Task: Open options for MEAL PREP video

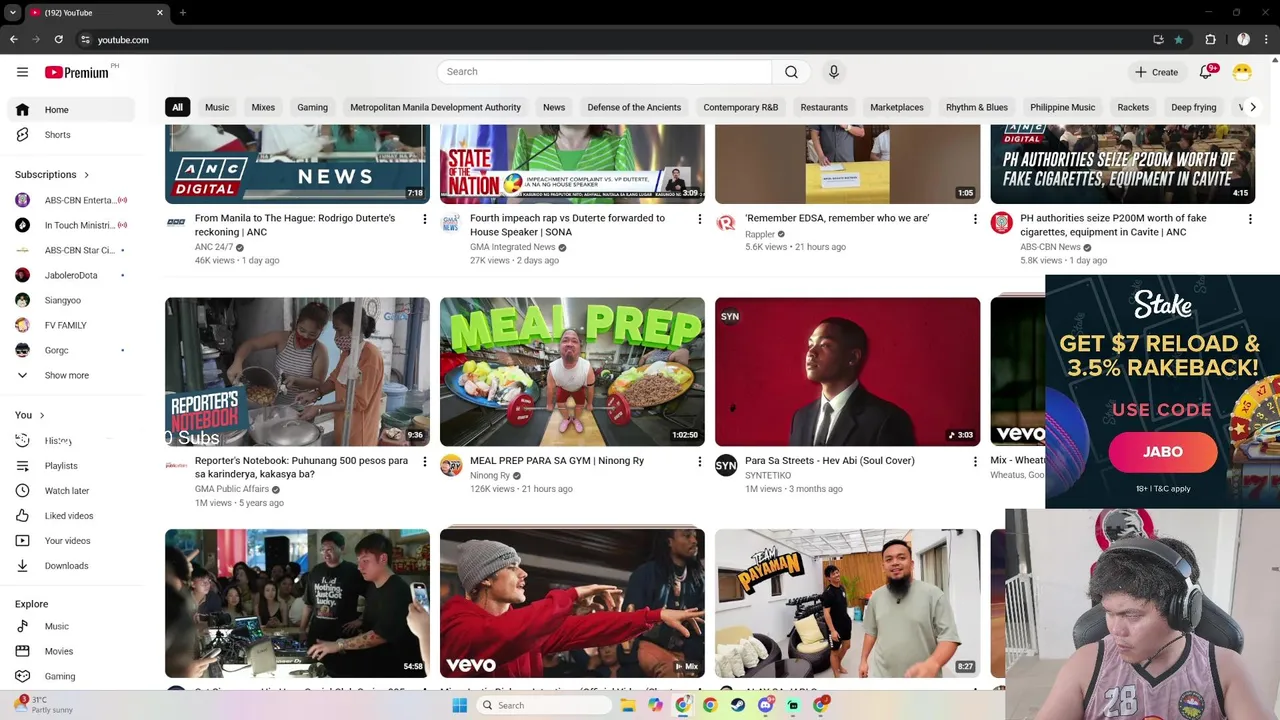Action: (699, 462)
